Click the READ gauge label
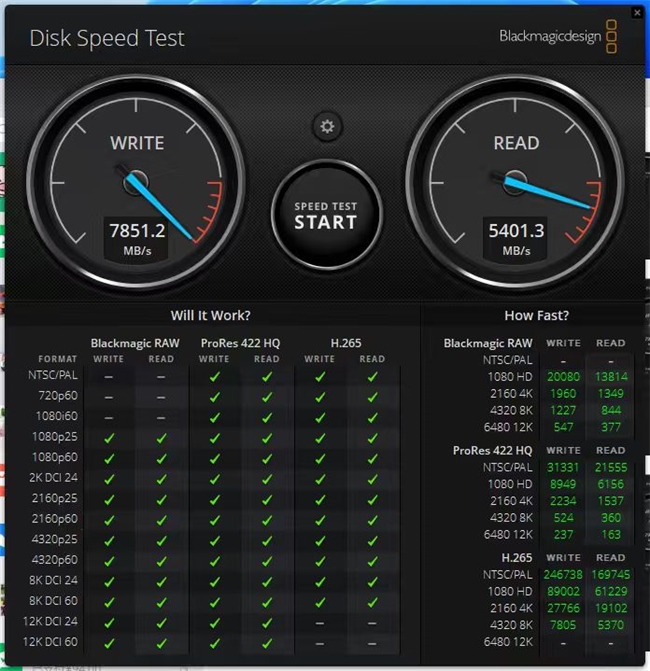 [x=516, y=143]
